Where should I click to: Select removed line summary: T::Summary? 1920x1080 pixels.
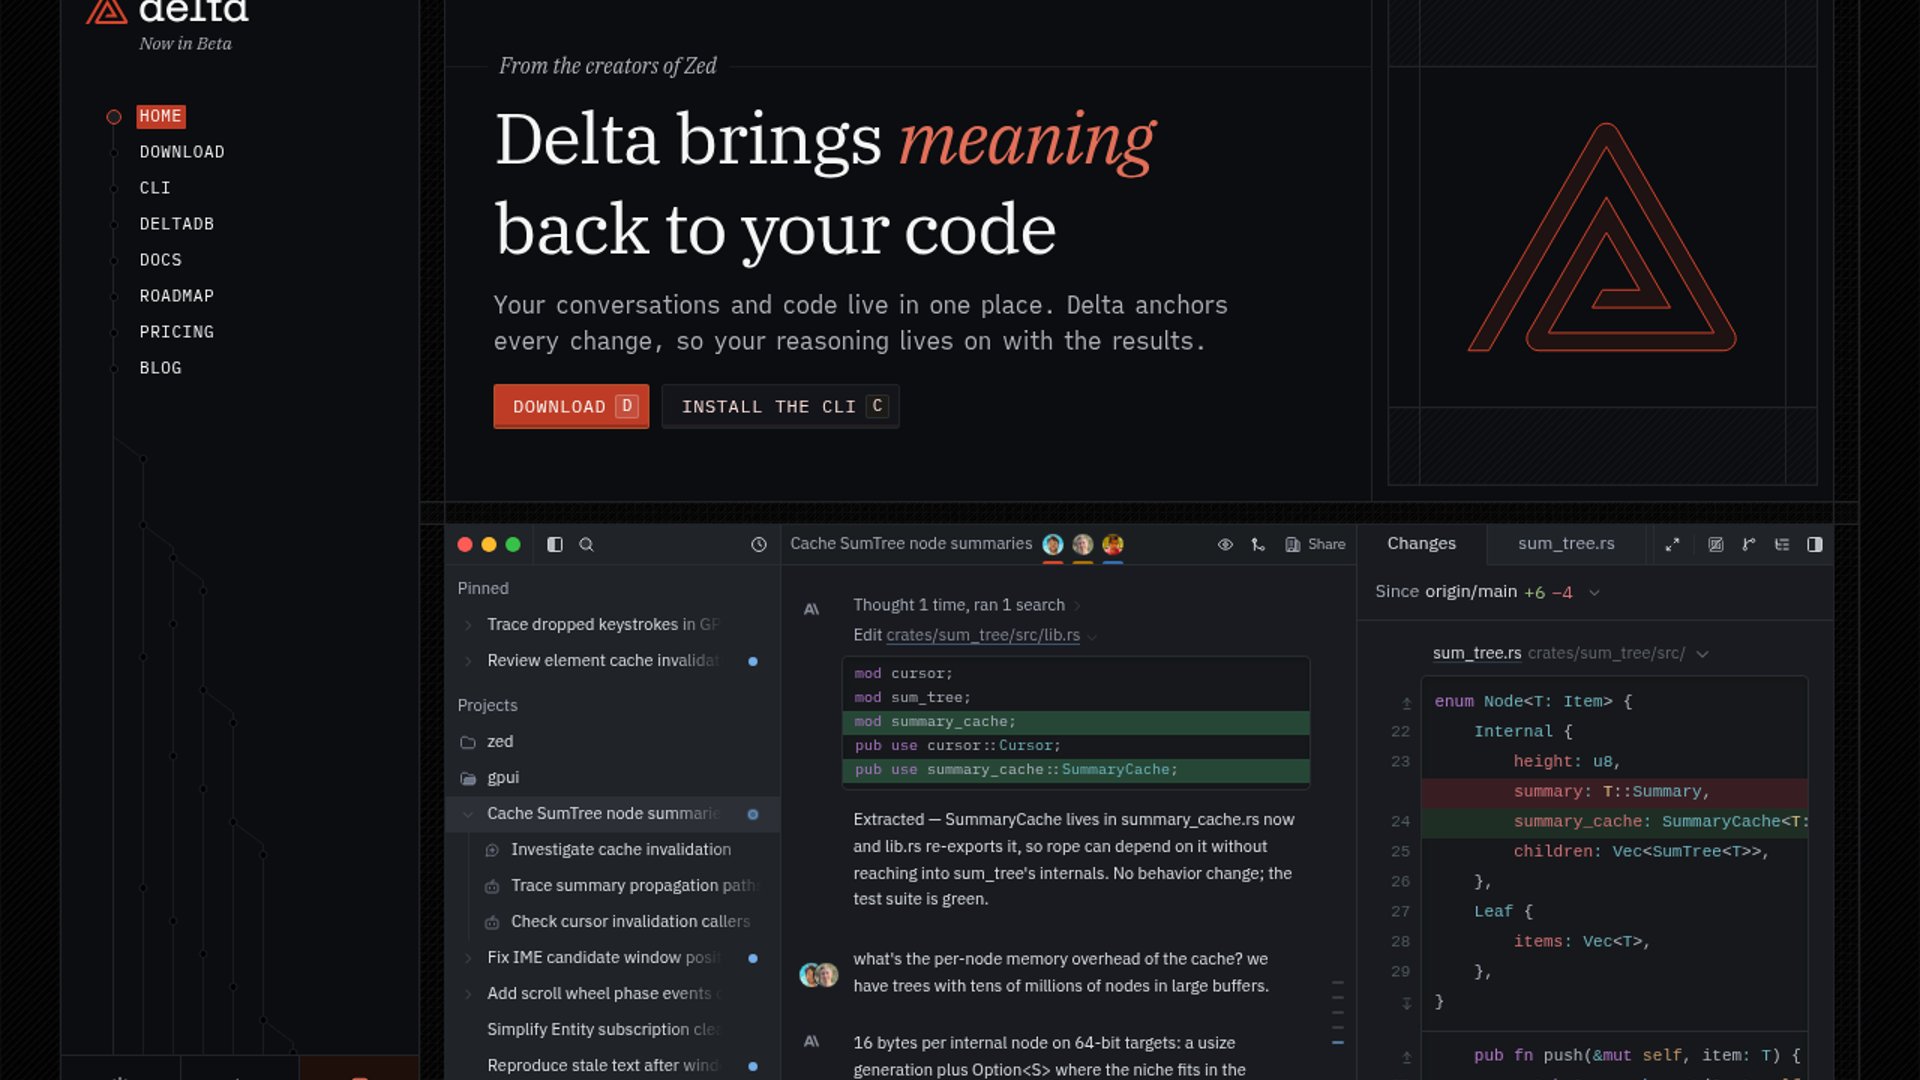tap(1614, 792)
